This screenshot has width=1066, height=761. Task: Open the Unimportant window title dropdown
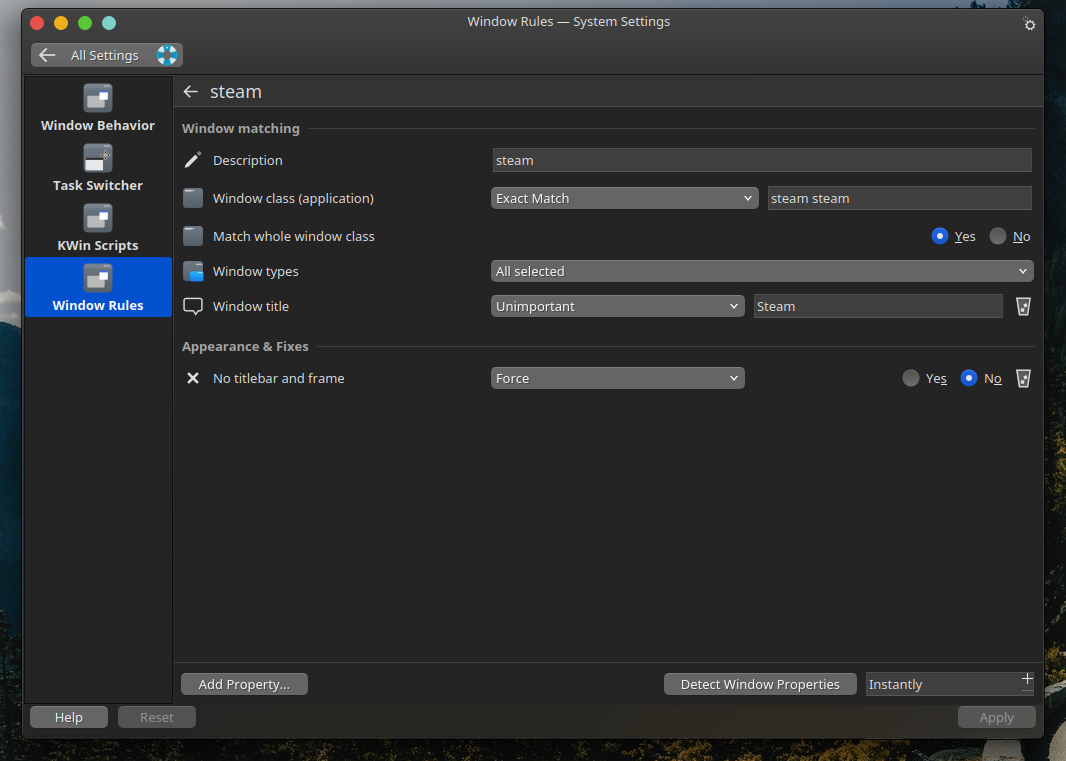[617, 307]
